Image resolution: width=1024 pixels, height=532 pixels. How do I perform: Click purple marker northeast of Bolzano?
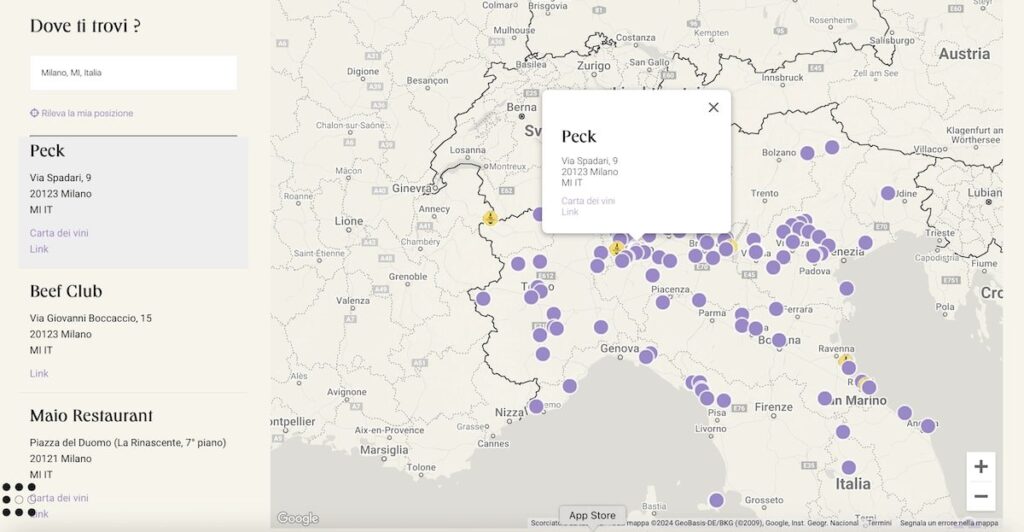(832, 148)
